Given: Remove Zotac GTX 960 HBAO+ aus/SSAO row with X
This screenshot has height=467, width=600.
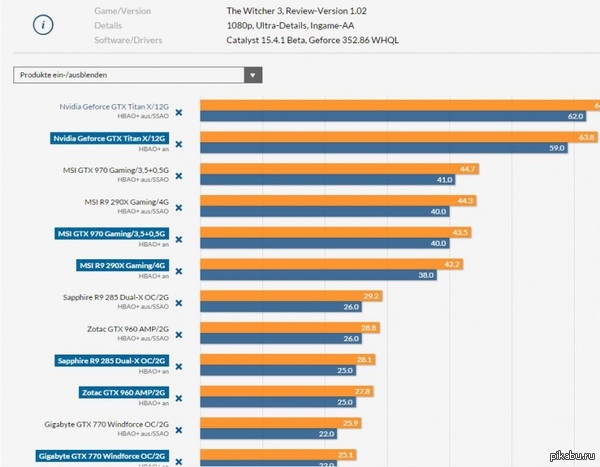Looking at the screenshot, I should pyautogui.click(x=179, y=335).
